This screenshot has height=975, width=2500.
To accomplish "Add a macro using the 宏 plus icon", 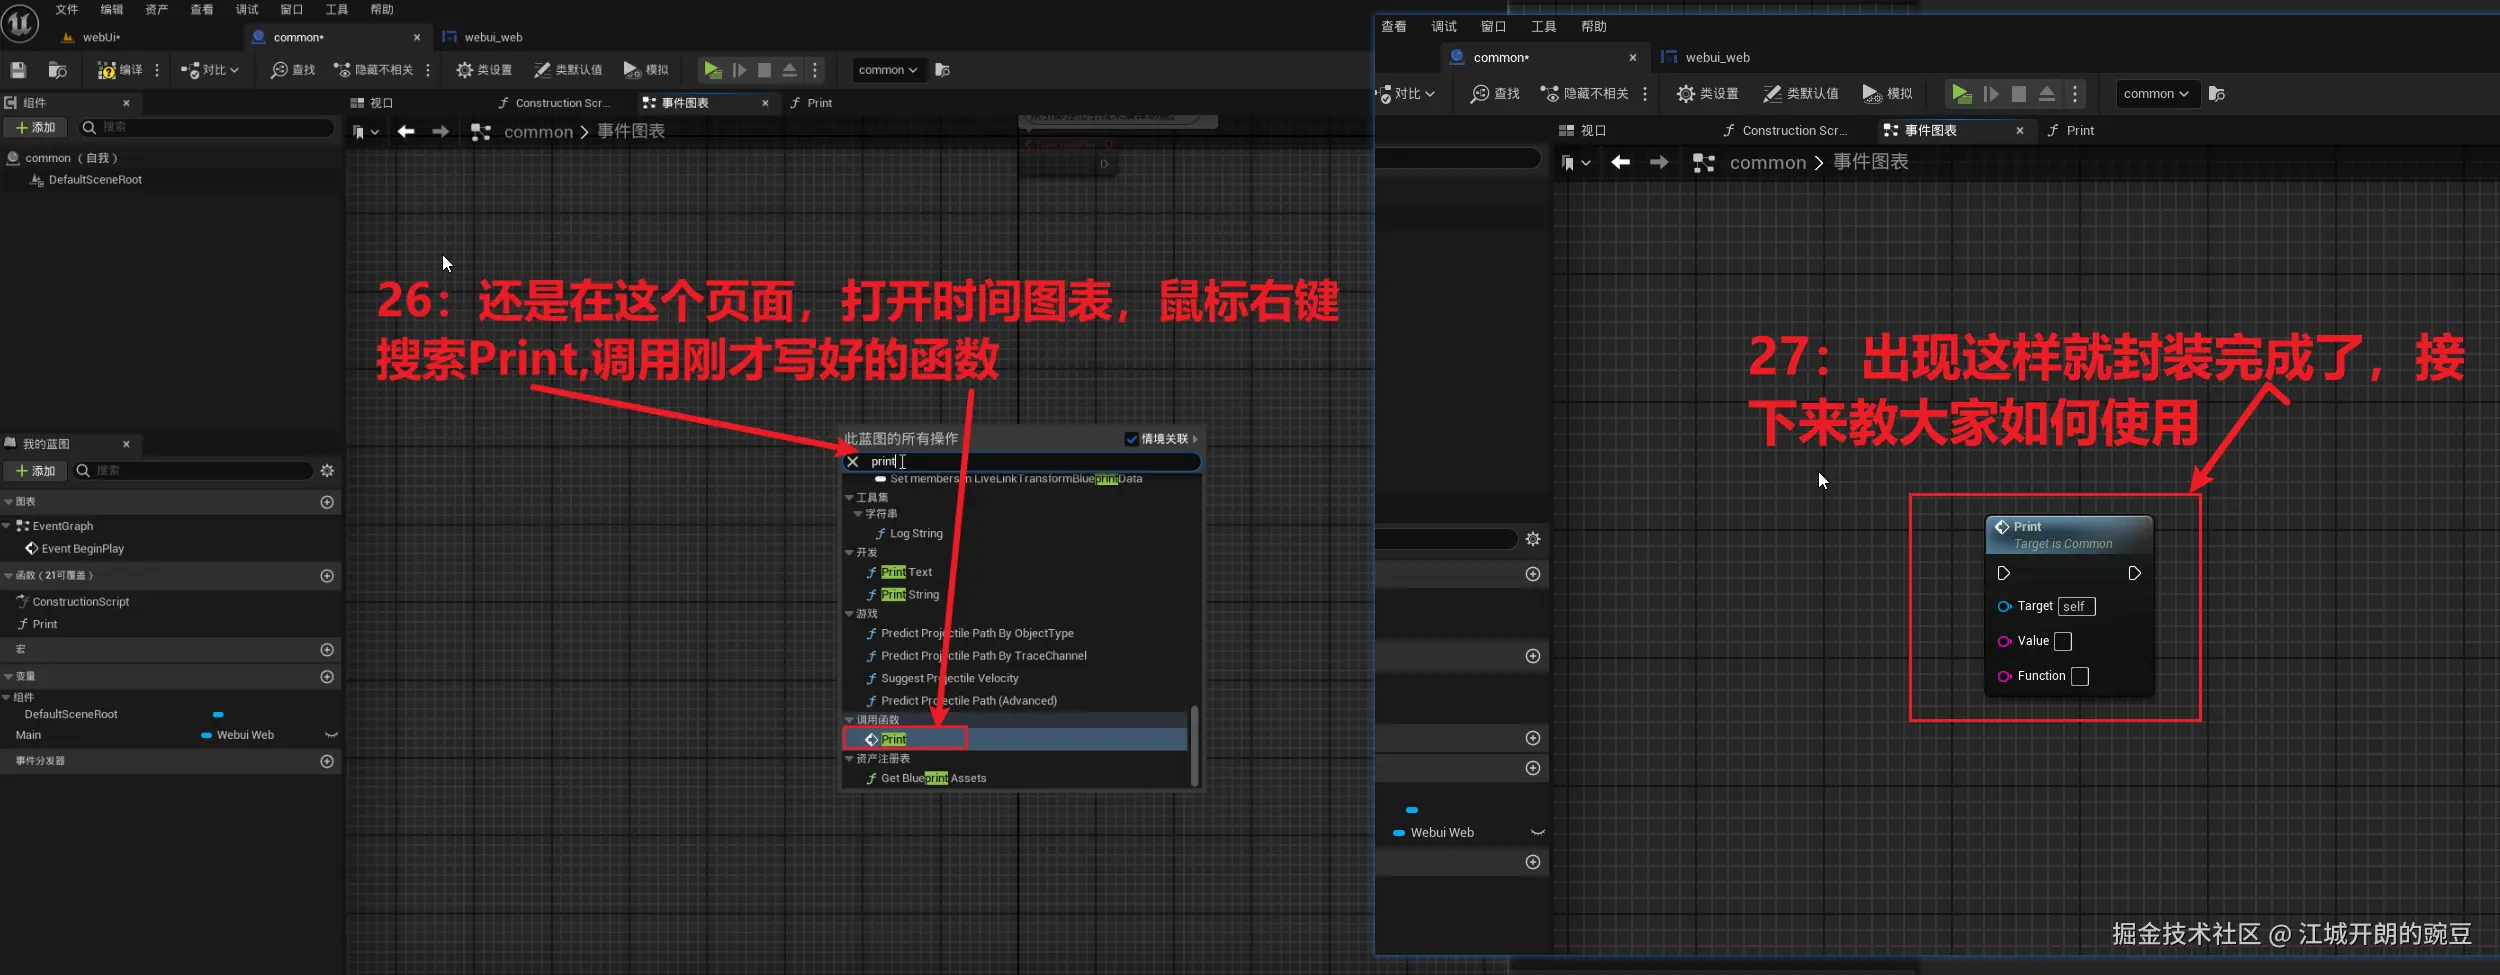I will pos(327,650).
